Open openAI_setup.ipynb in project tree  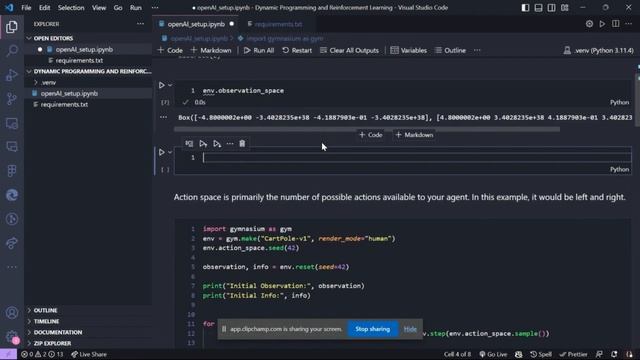[69, 93]
